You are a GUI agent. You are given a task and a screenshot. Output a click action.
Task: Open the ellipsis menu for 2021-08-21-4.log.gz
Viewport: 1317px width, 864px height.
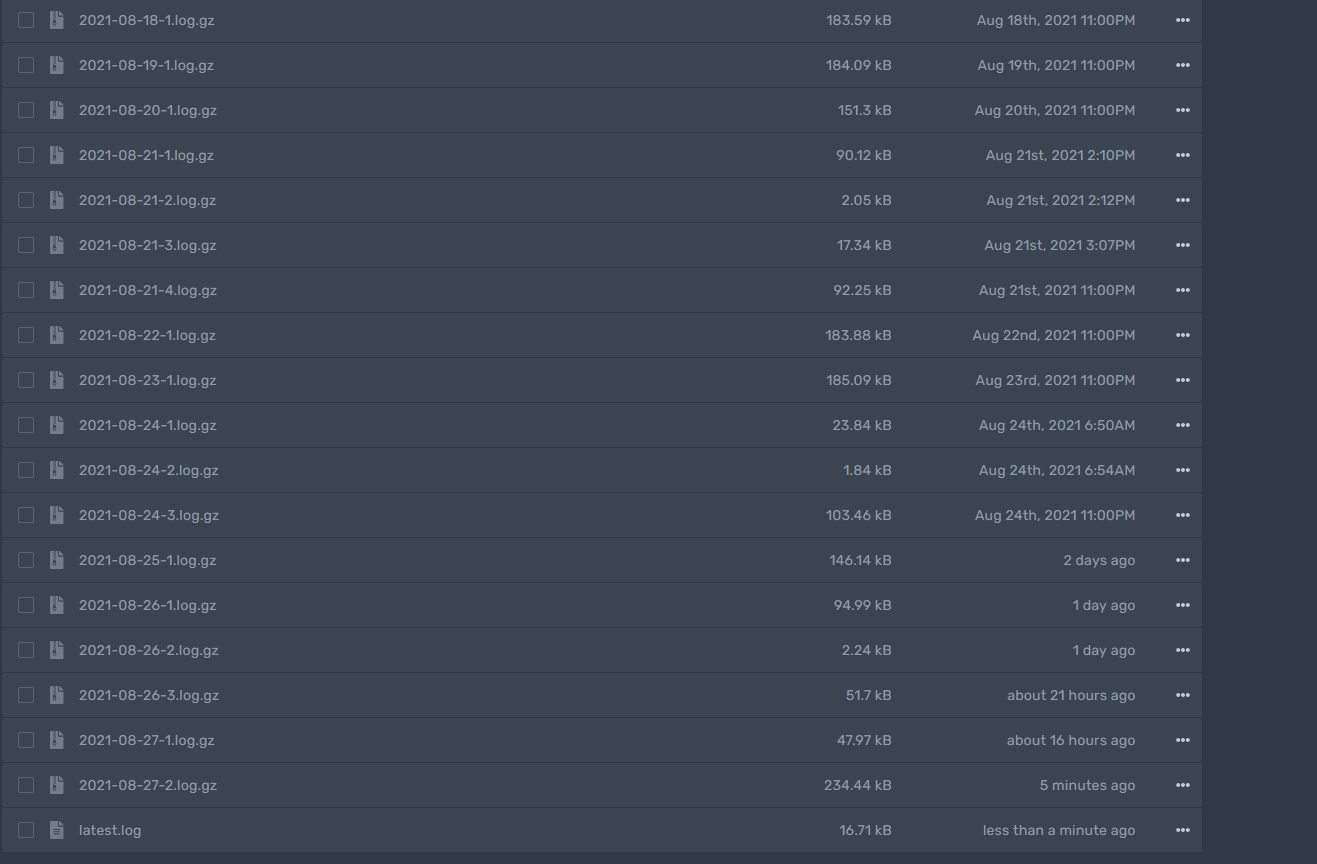(x=1182, y=290)
